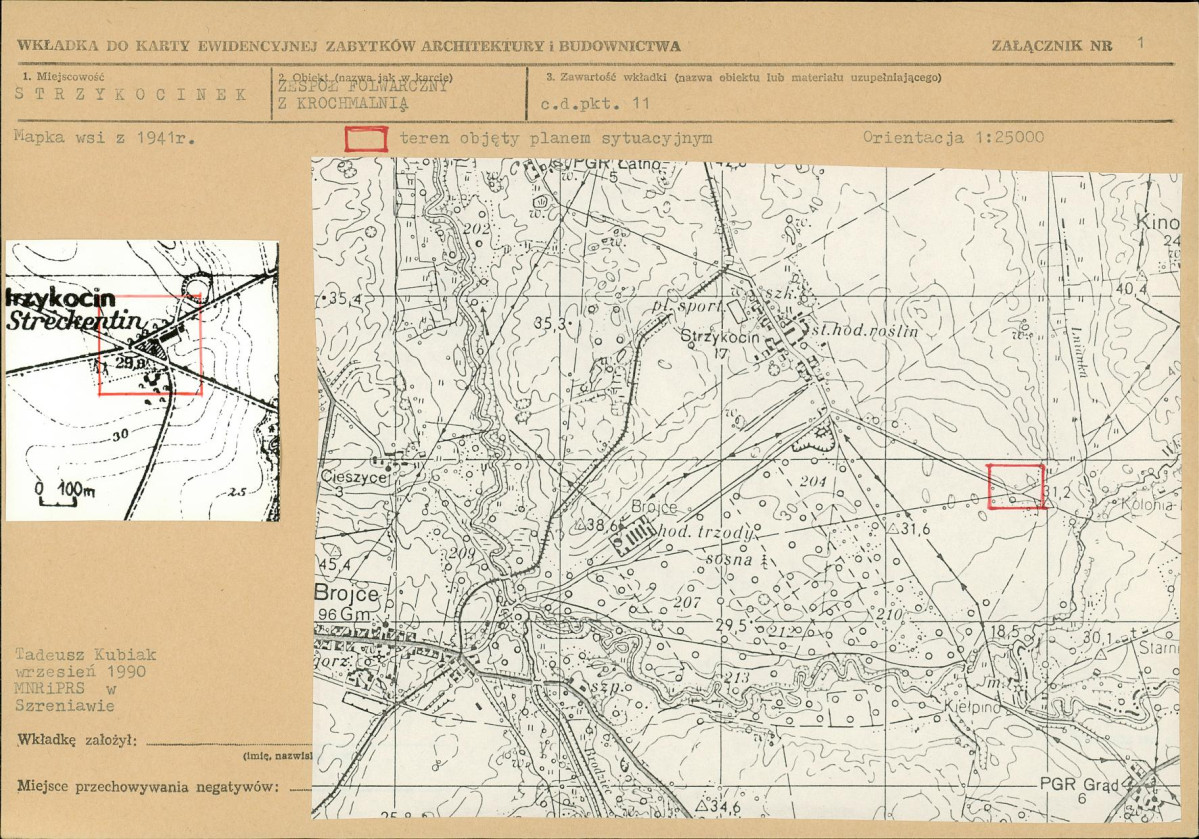Image resolution: width=1199 pixels, height=839 pixels.
Task: Click the typed entry "c.d.pkt. 11"
Action: (595, 103)
